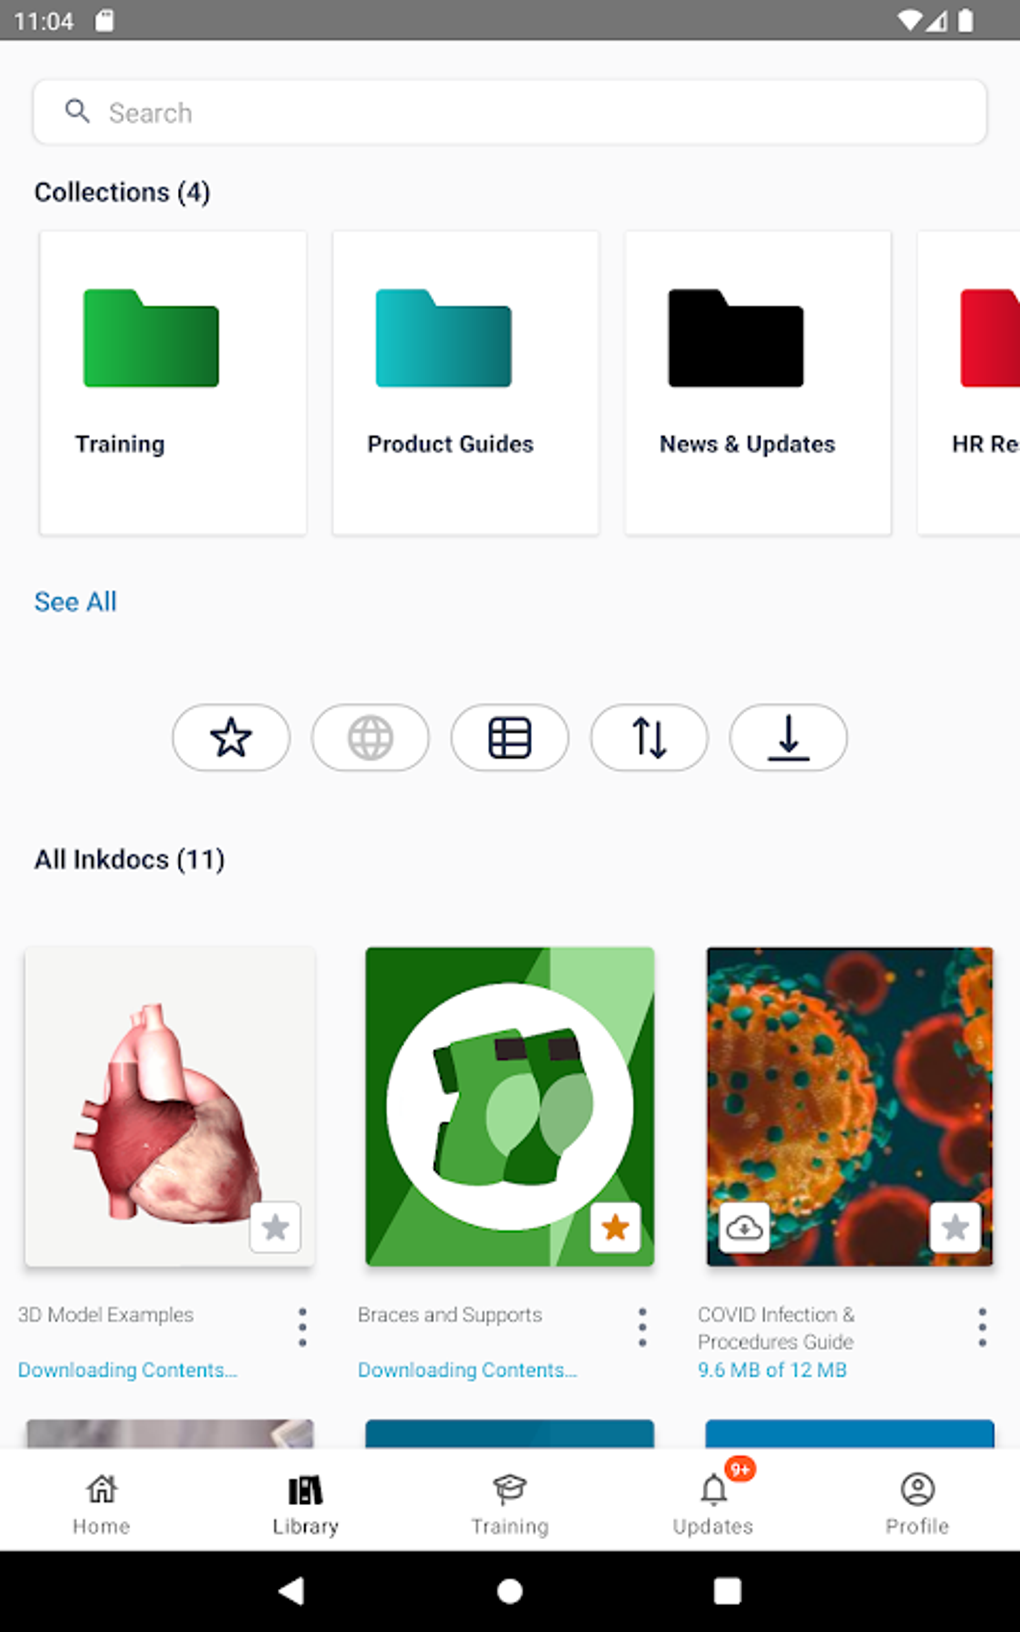
Task: Tap the globe language filter button
Action: [x=370, y=738]
